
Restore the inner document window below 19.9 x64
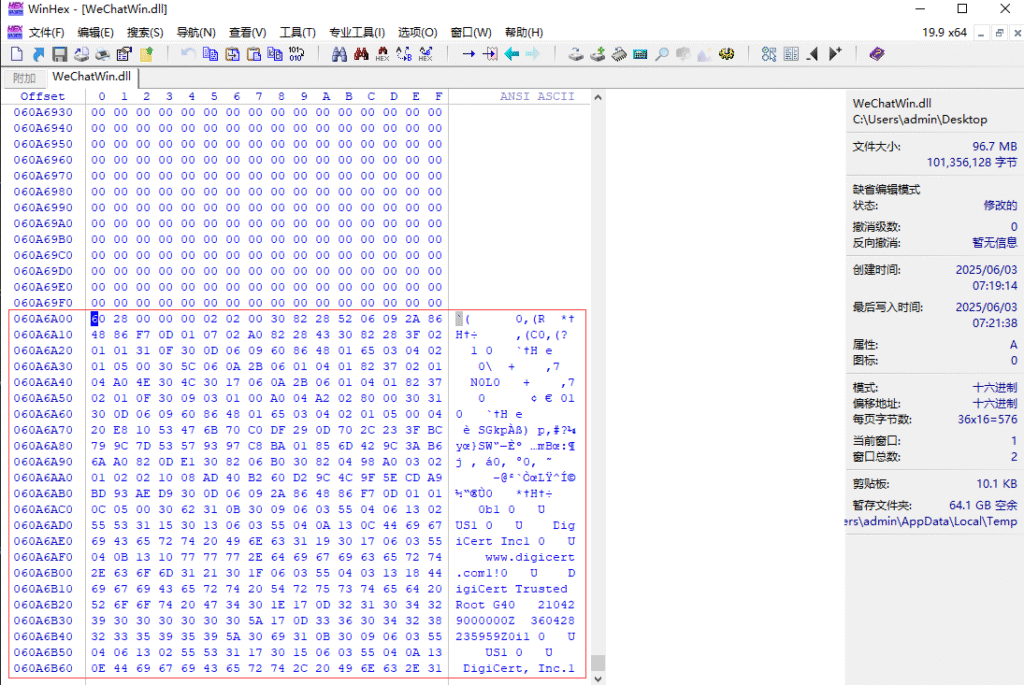coord(999,33)
